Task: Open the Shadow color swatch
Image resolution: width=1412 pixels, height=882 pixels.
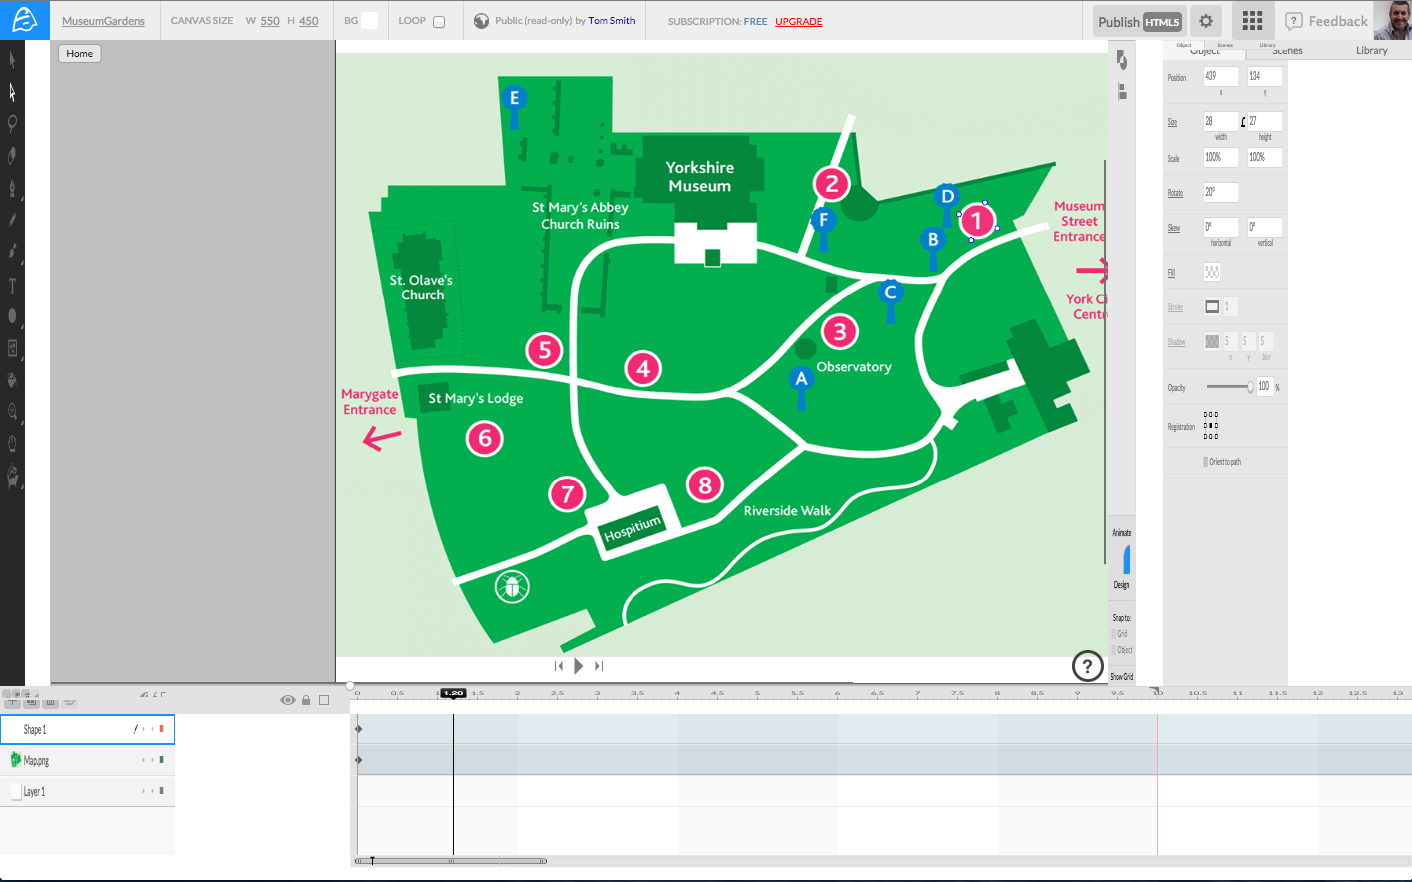Action: click(1212, 341)
